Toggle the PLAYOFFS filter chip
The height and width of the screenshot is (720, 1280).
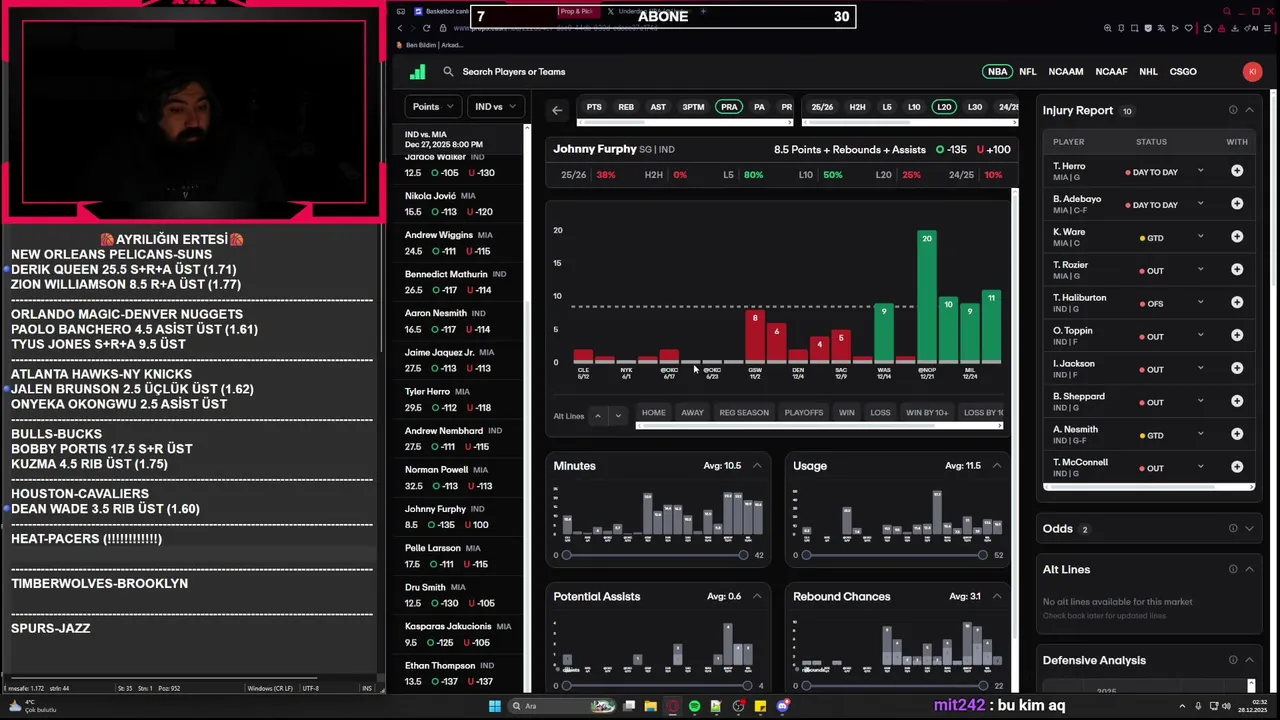(804, 412)
